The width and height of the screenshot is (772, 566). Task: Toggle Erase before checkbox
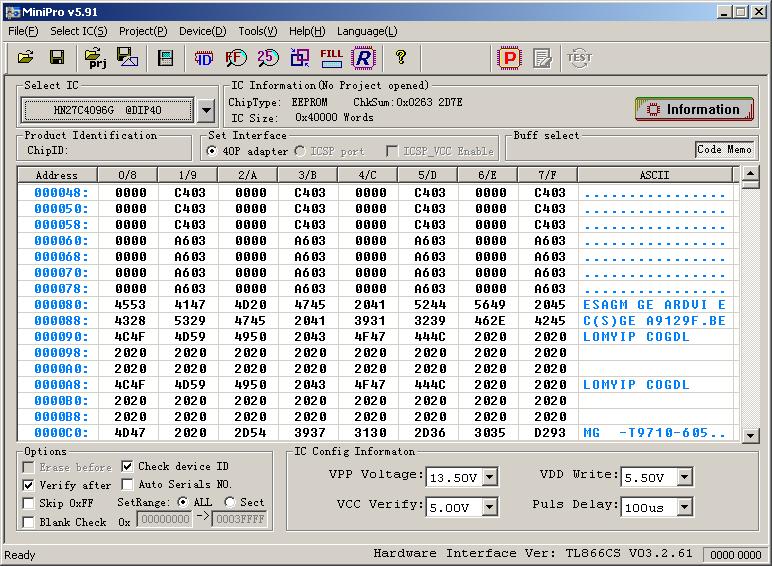tap(29, 467)
